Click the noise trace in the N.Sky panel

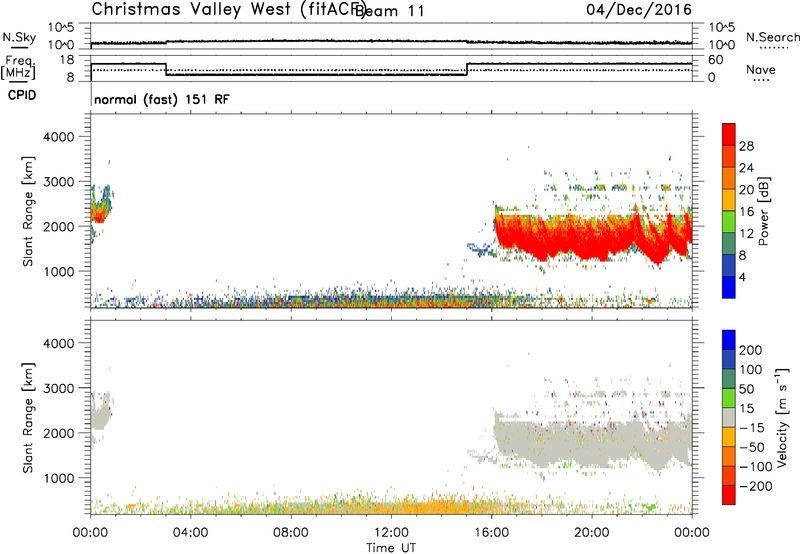(x=391, y=41)
